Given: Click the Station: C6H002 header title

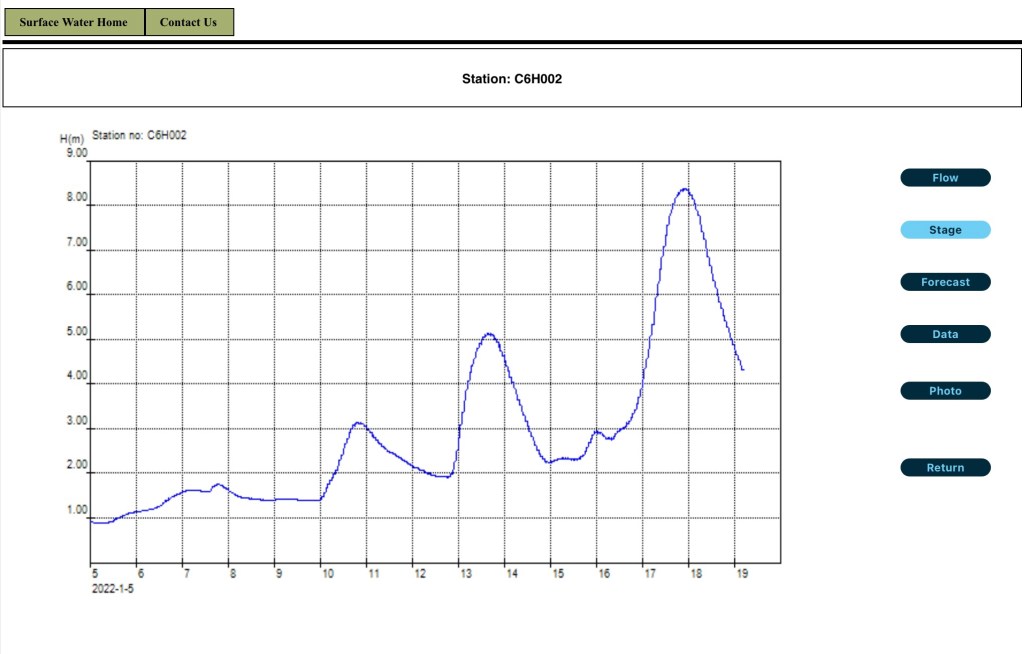Looking at the screenshot, I should [511, 78].
